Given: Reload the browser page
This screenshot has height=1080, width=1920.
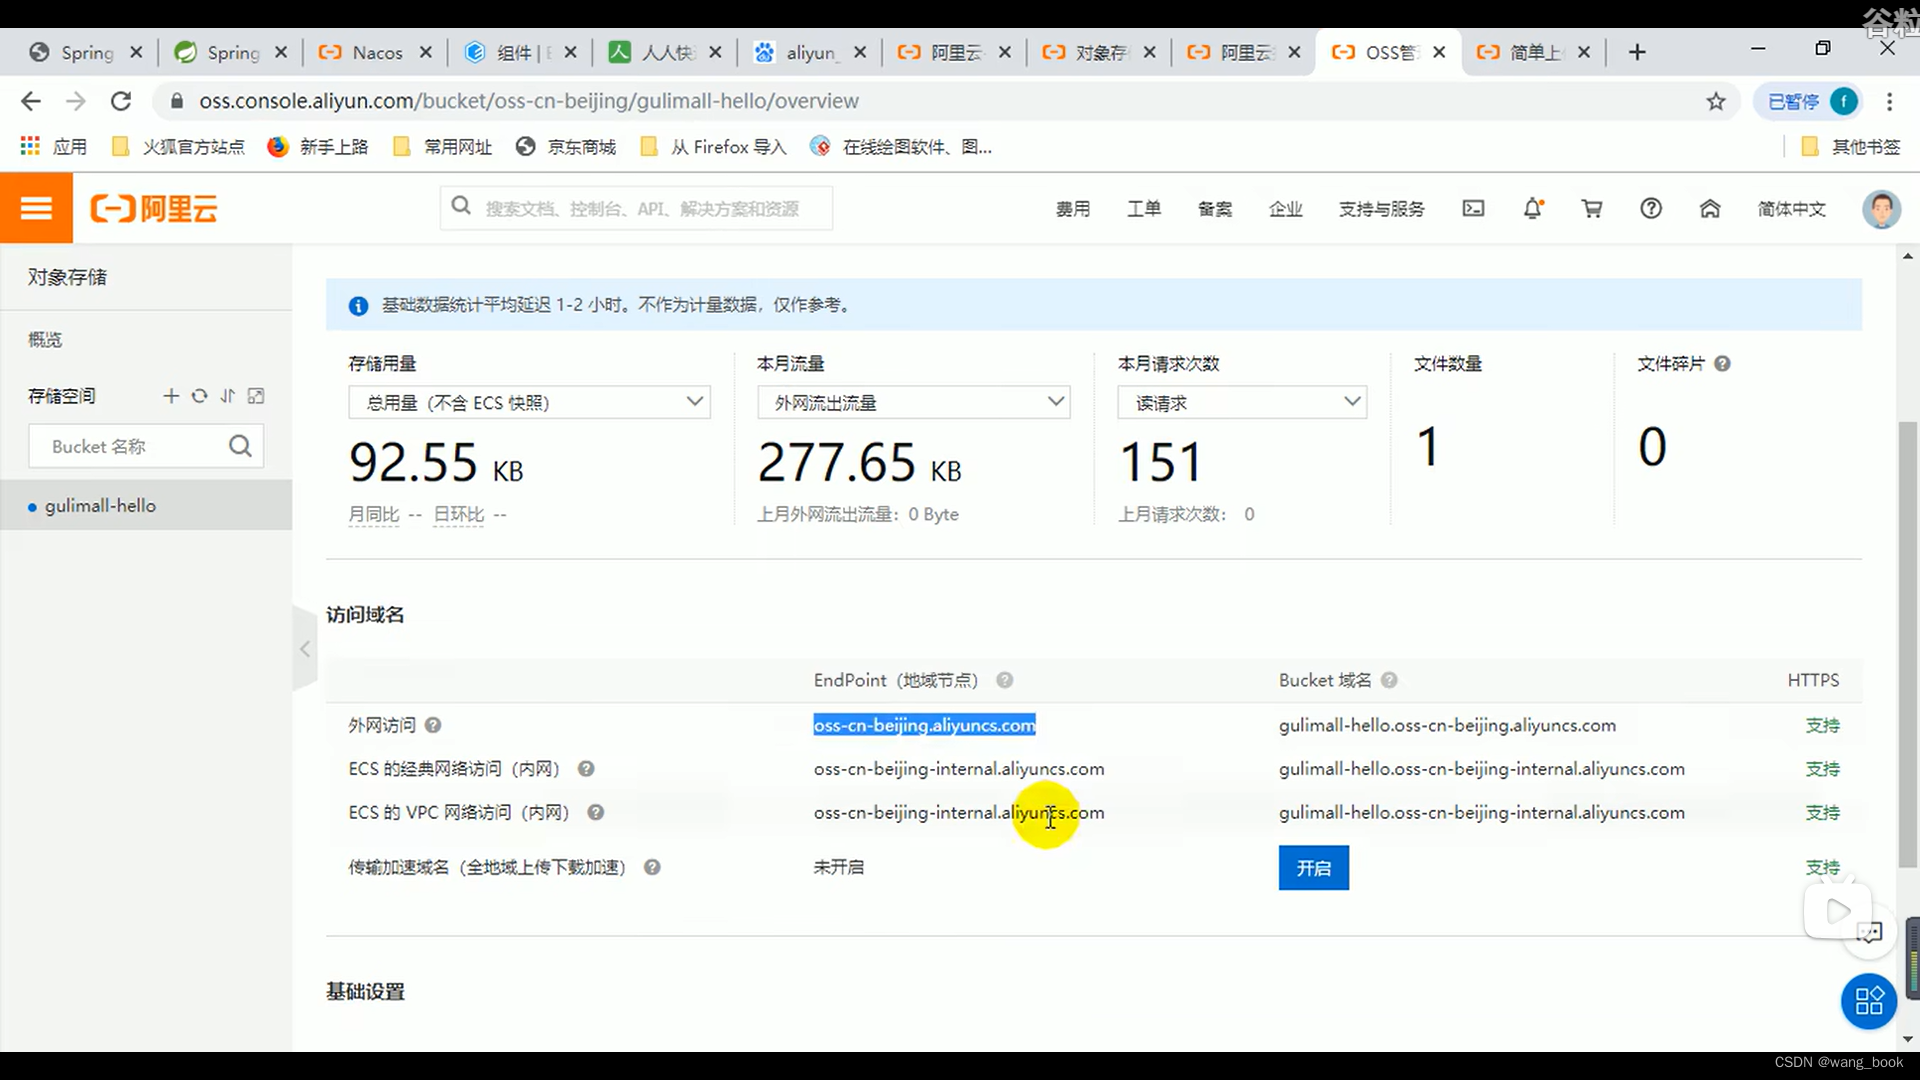Looking at the screenshot, I should (121, 101).
